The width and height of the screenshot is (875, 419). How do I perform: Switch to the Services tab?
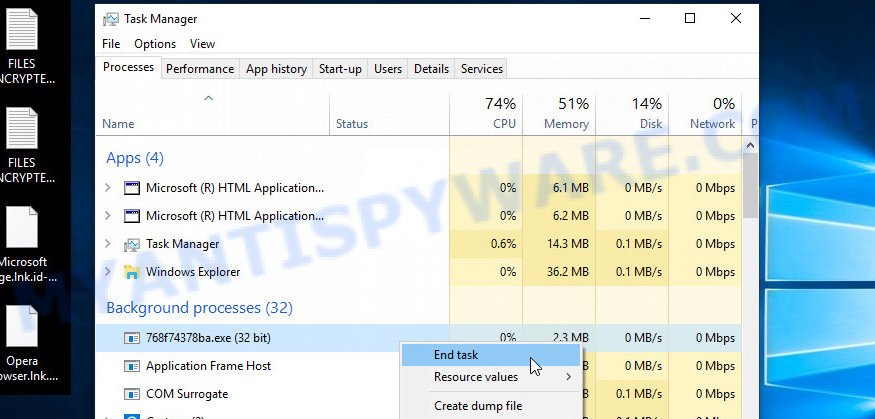482,69
